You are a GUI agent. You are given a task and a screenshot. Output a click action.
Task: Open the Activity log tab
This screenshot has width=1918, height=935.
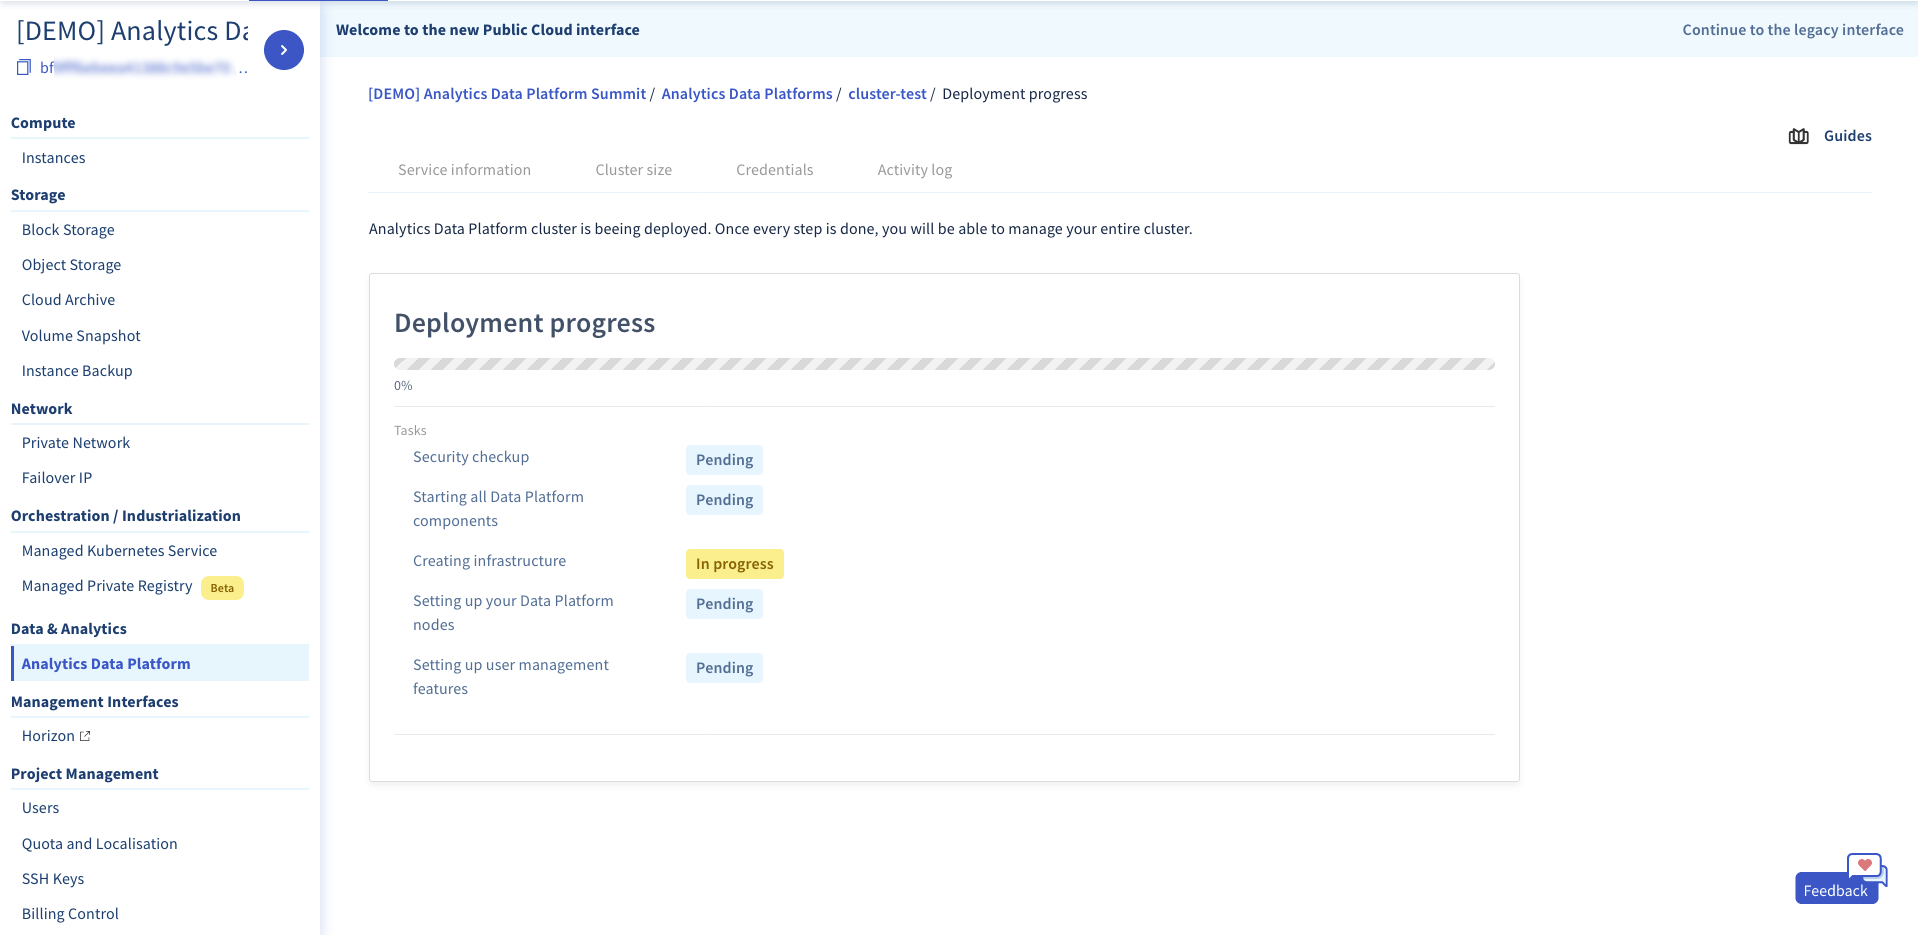pos(914,170)
